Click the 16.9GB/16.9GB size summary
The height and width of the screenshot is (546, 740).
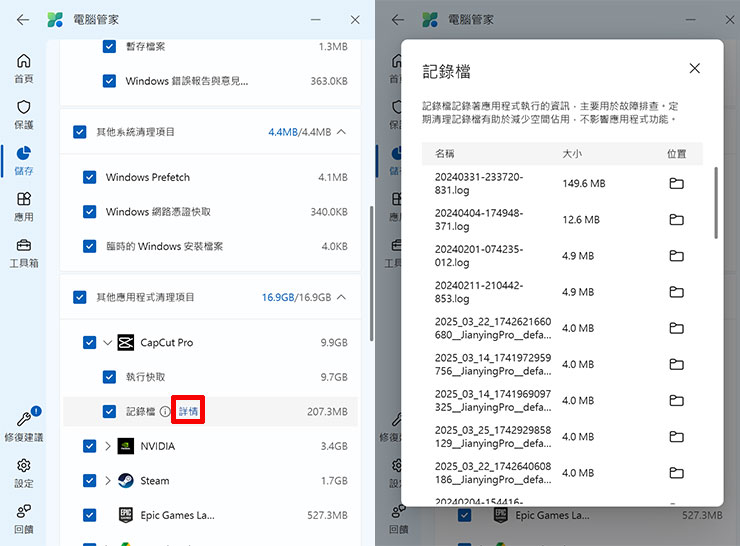296,297
